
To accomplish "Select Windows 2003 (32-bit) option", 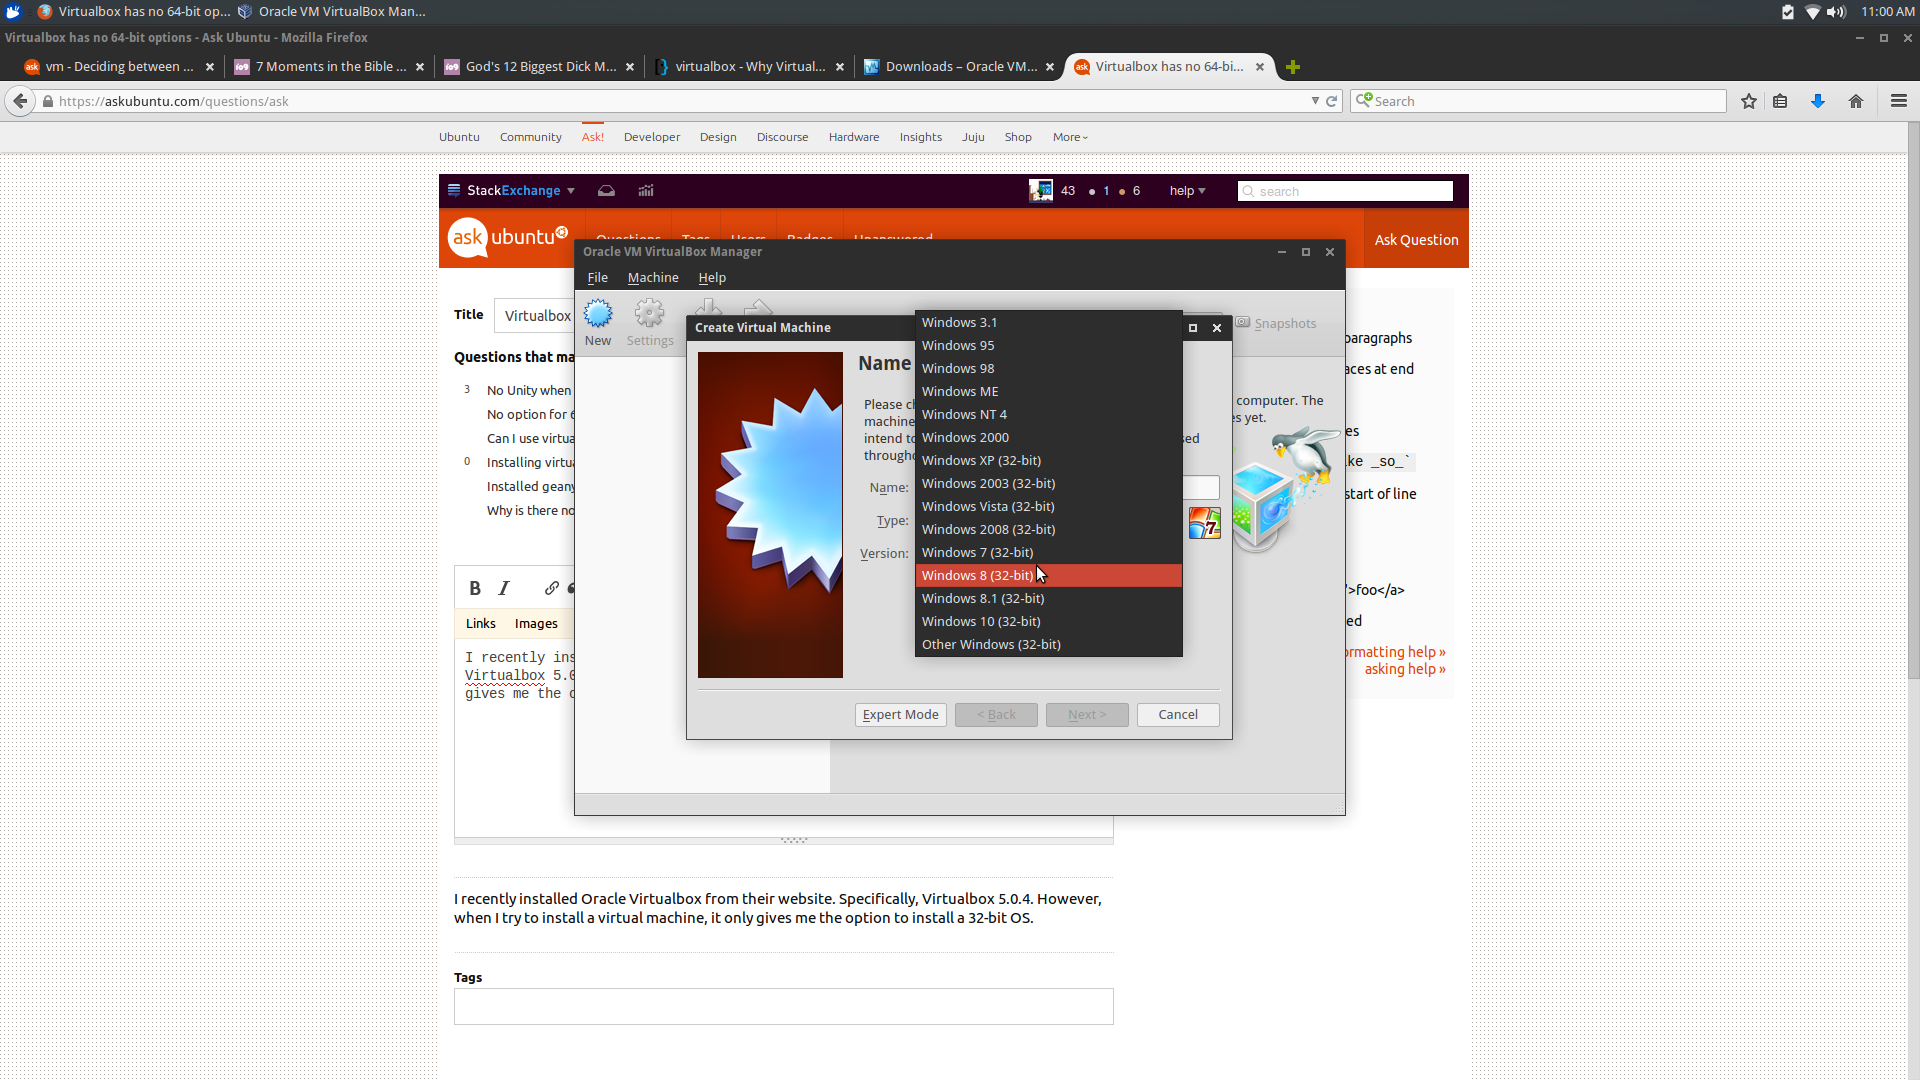I will point(1049,483).
